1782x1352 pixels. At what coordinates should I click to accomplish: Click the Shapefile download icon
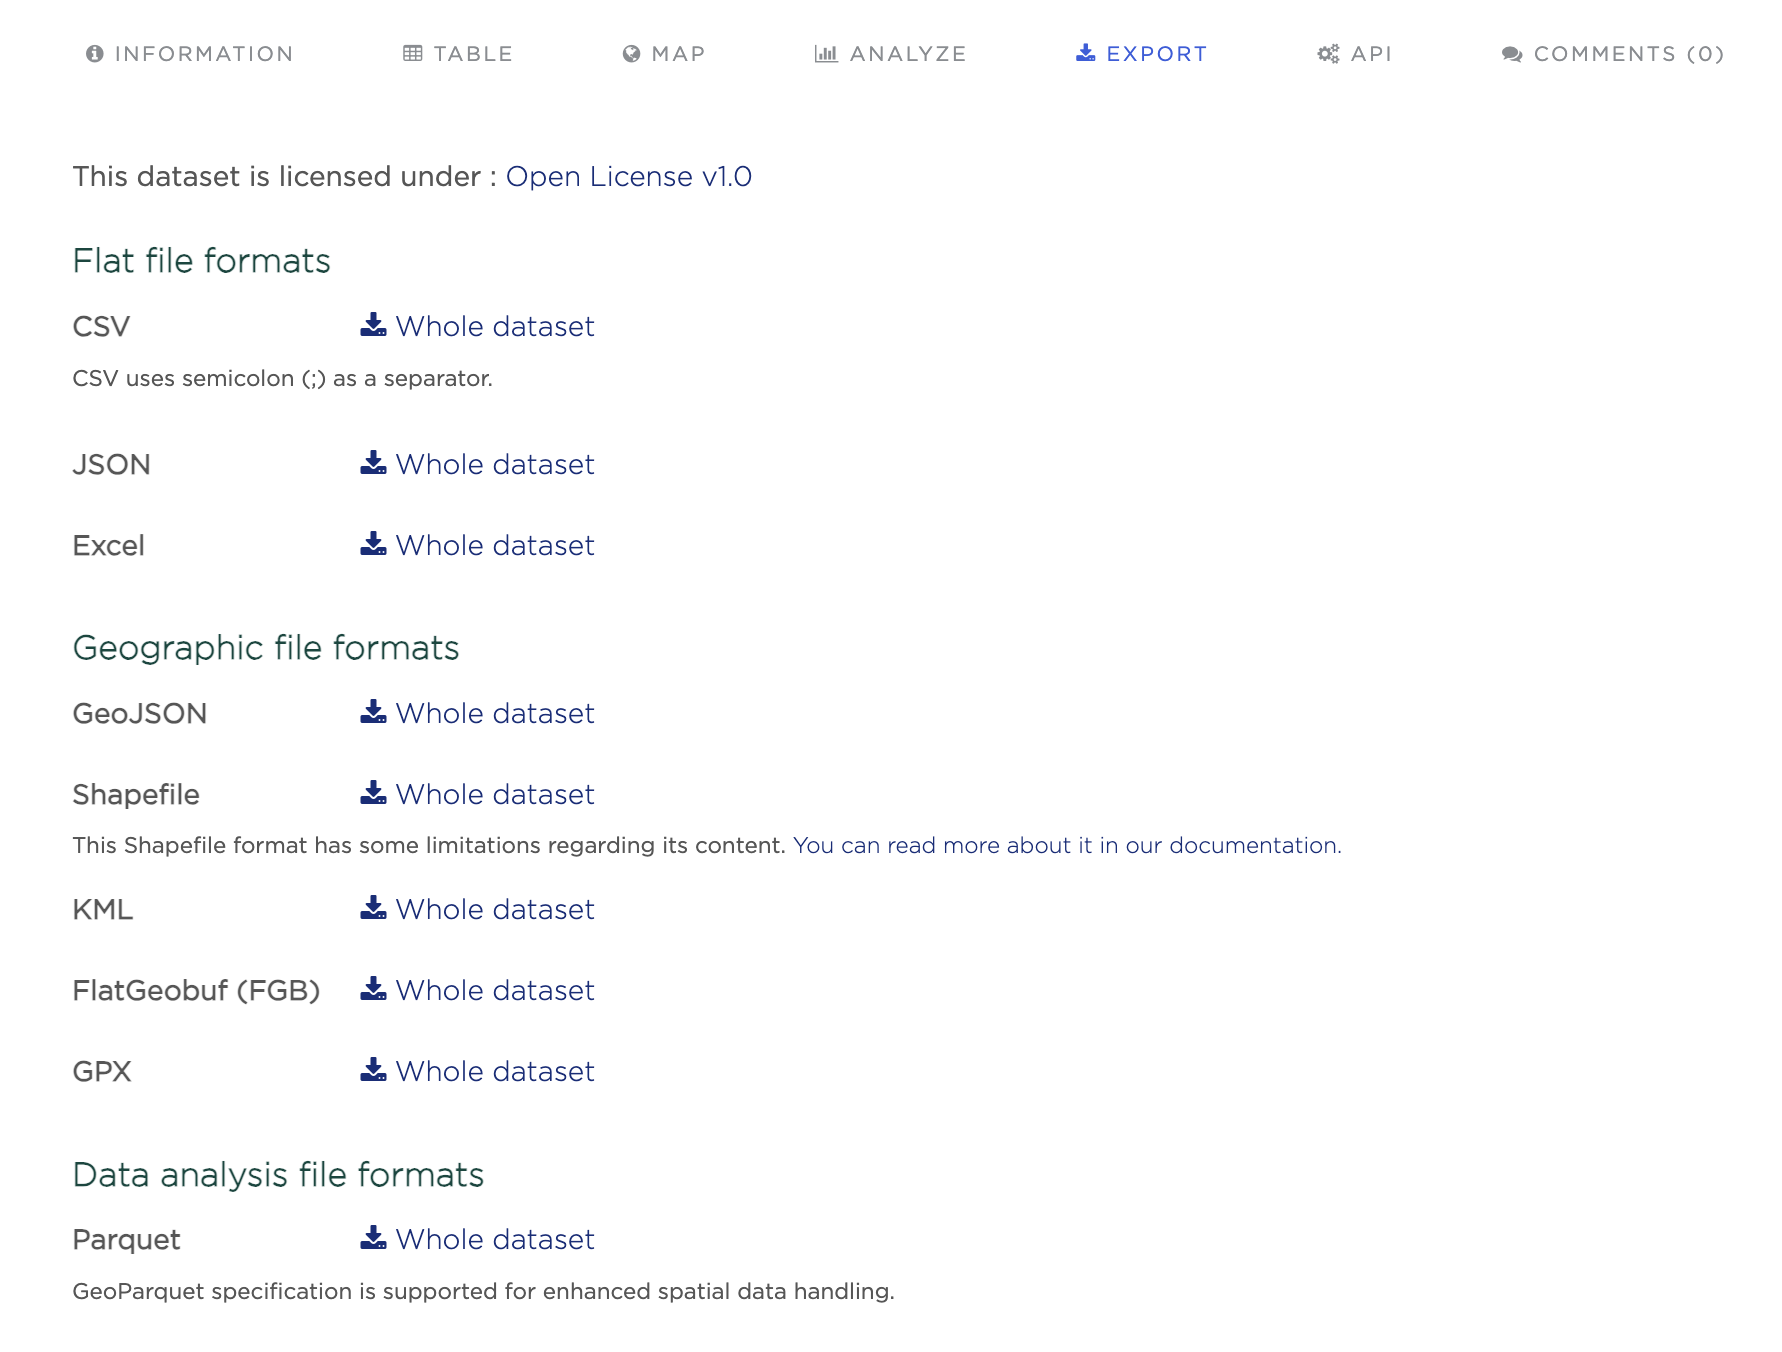(x=373, y=793)
